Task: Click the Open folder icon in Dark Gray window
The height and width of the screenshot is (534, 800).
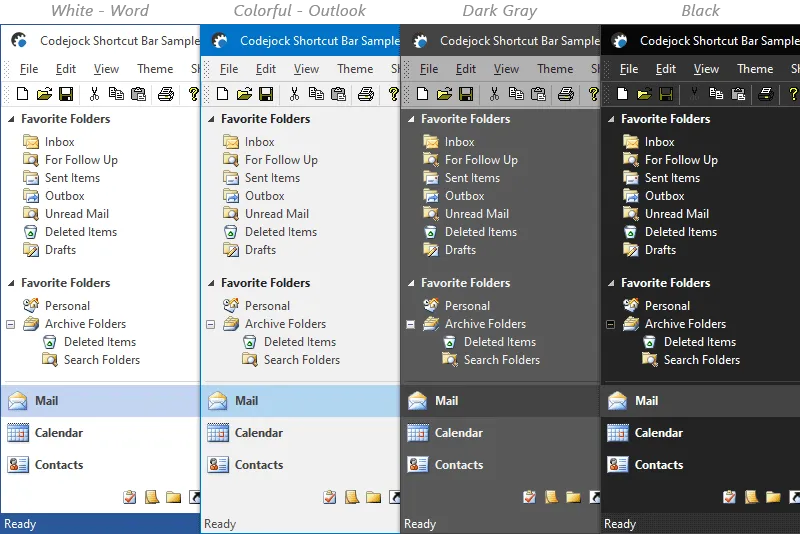Action: click(x=444, y=94)
